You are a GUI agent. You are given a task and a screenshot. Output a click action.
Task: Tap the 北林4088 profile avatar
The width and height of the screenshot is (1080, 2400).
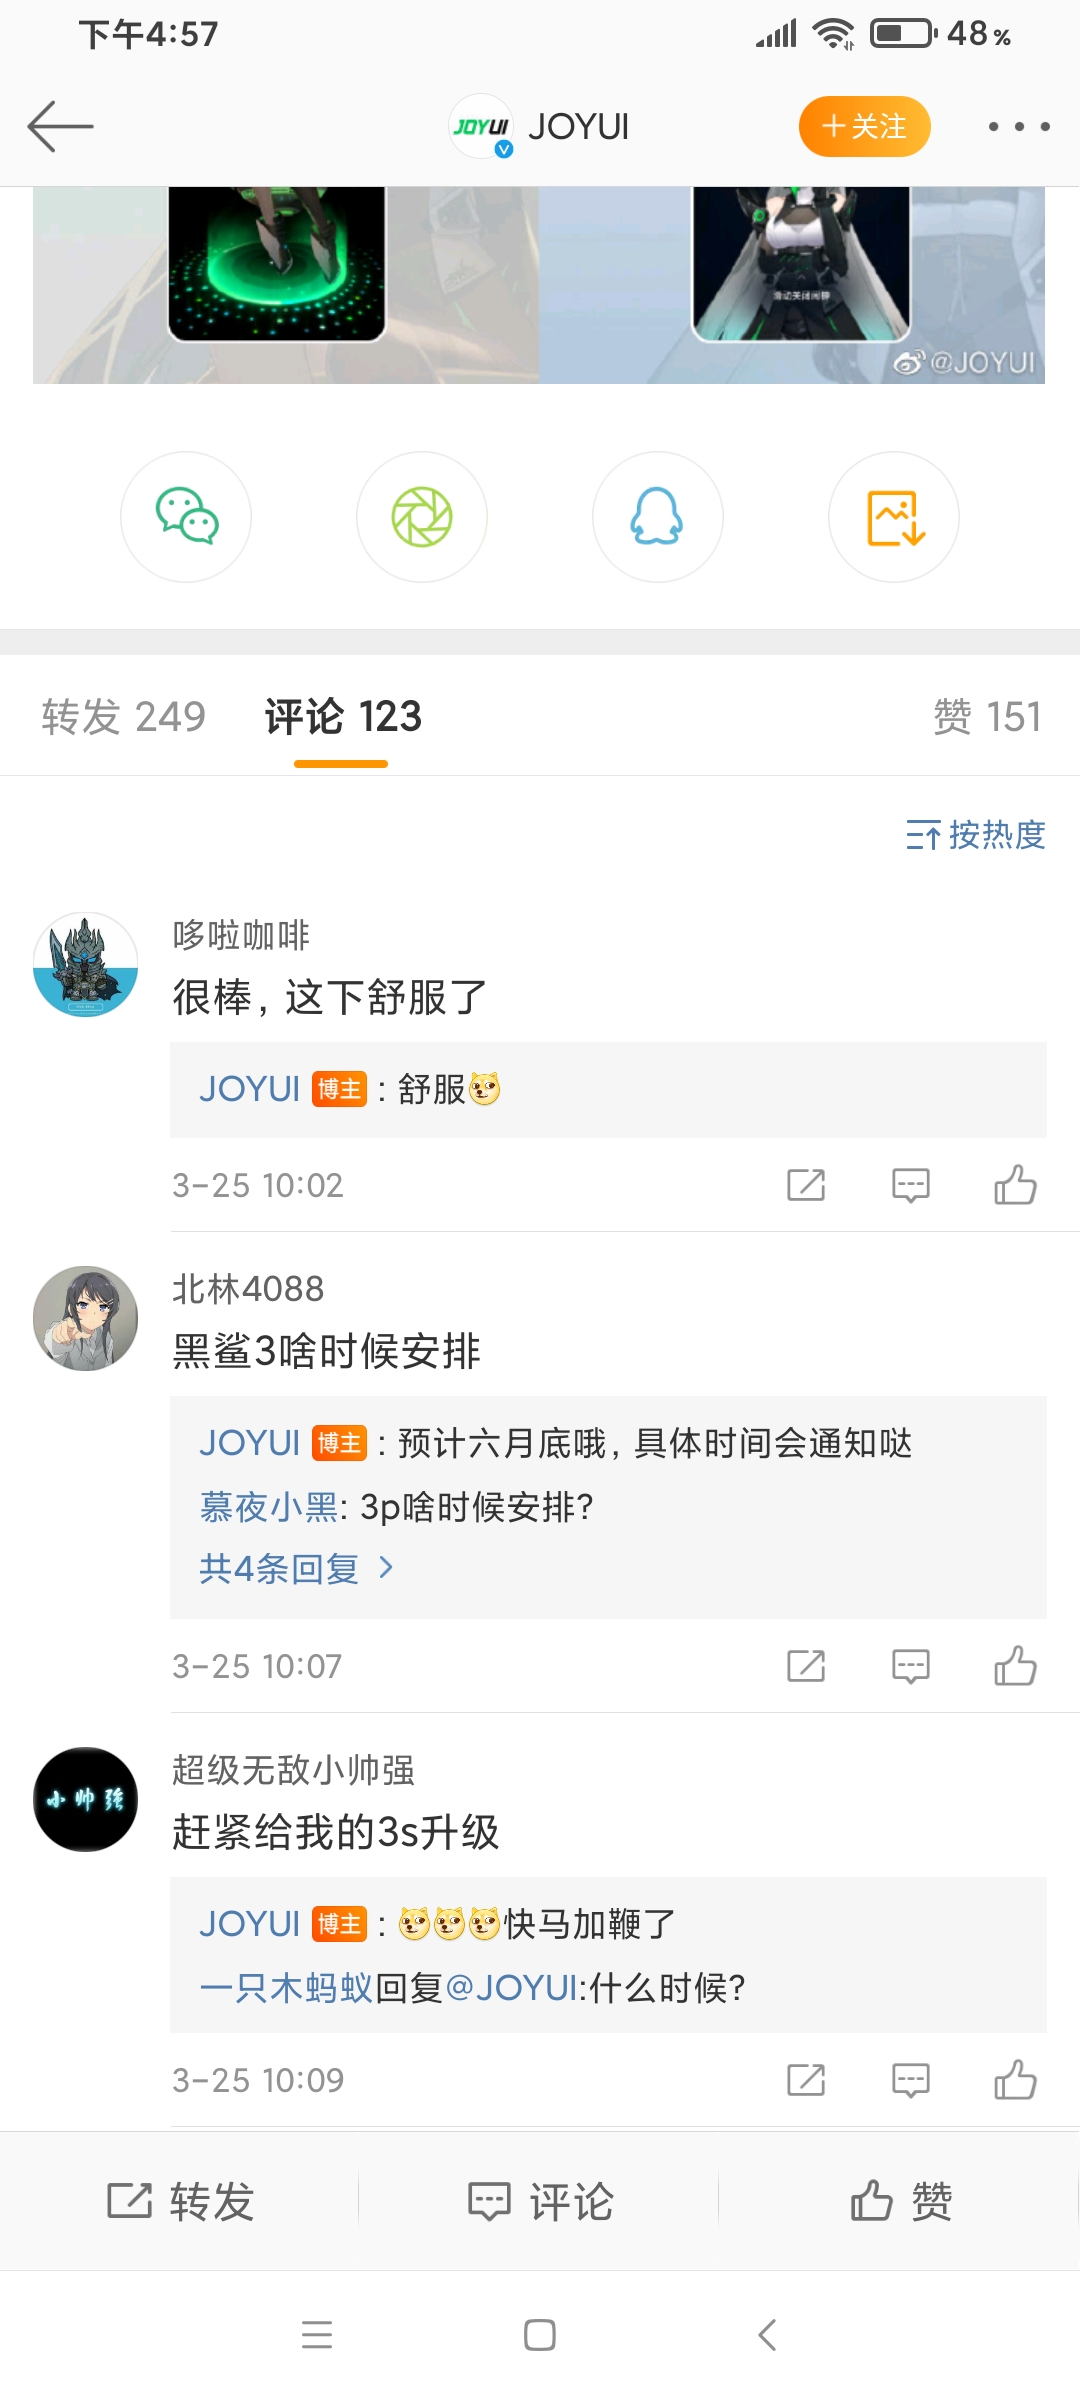pos(86,1318)
